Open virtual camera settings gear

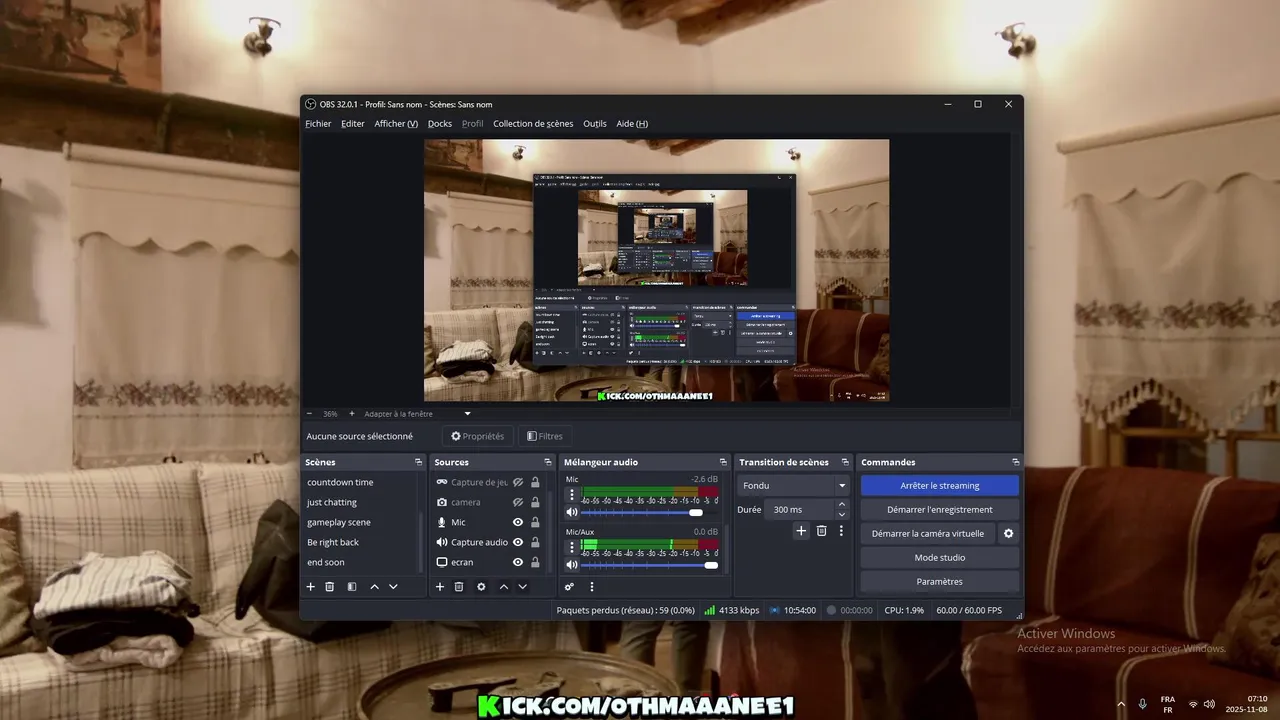click(x=1008, y=533)
